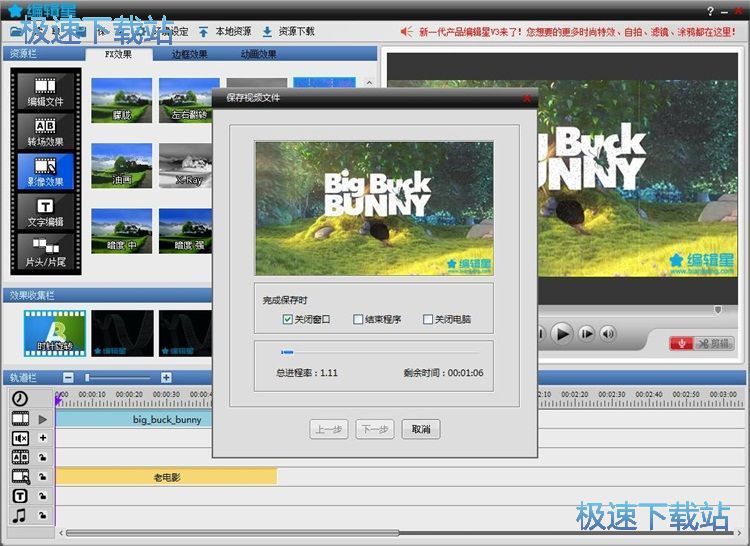Click the red V3 announcement link
This screenshot has width=750, height=546.
[x=577, y=32]
